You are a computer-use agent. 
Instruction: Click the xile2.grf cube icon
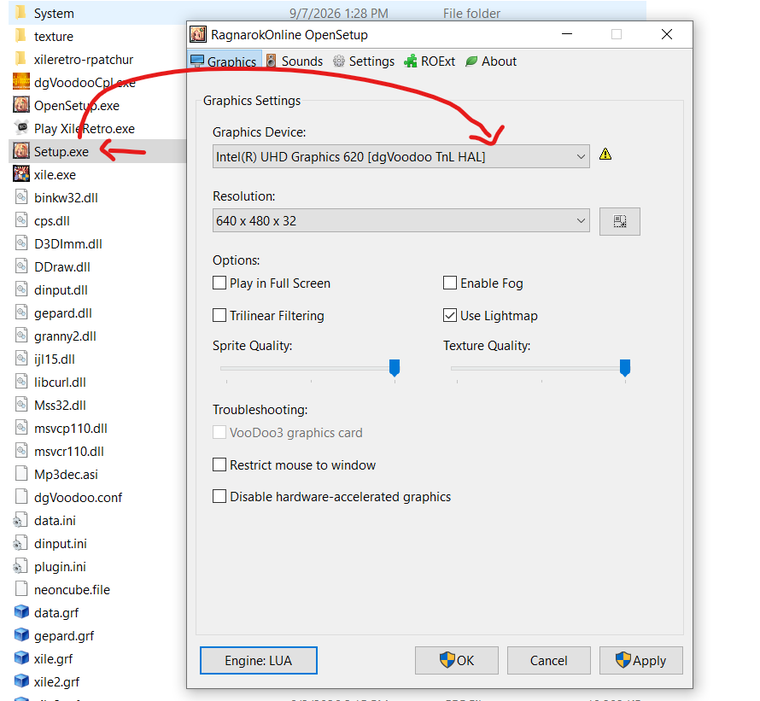click(21, 681)
